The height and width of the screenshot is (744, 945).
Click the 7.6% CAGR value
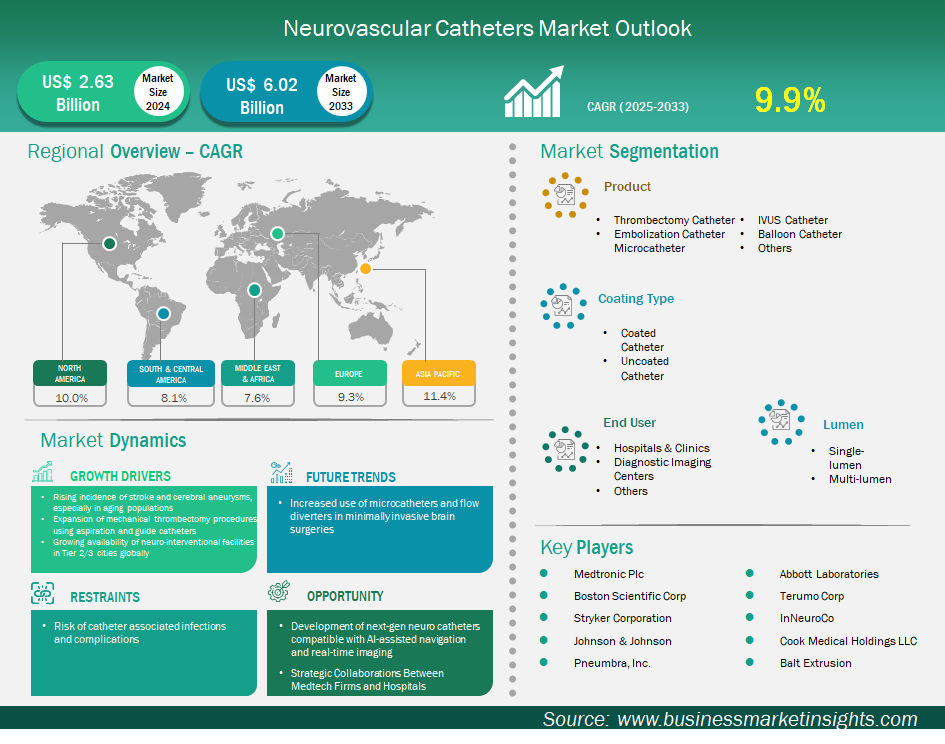tap(257, 398)
